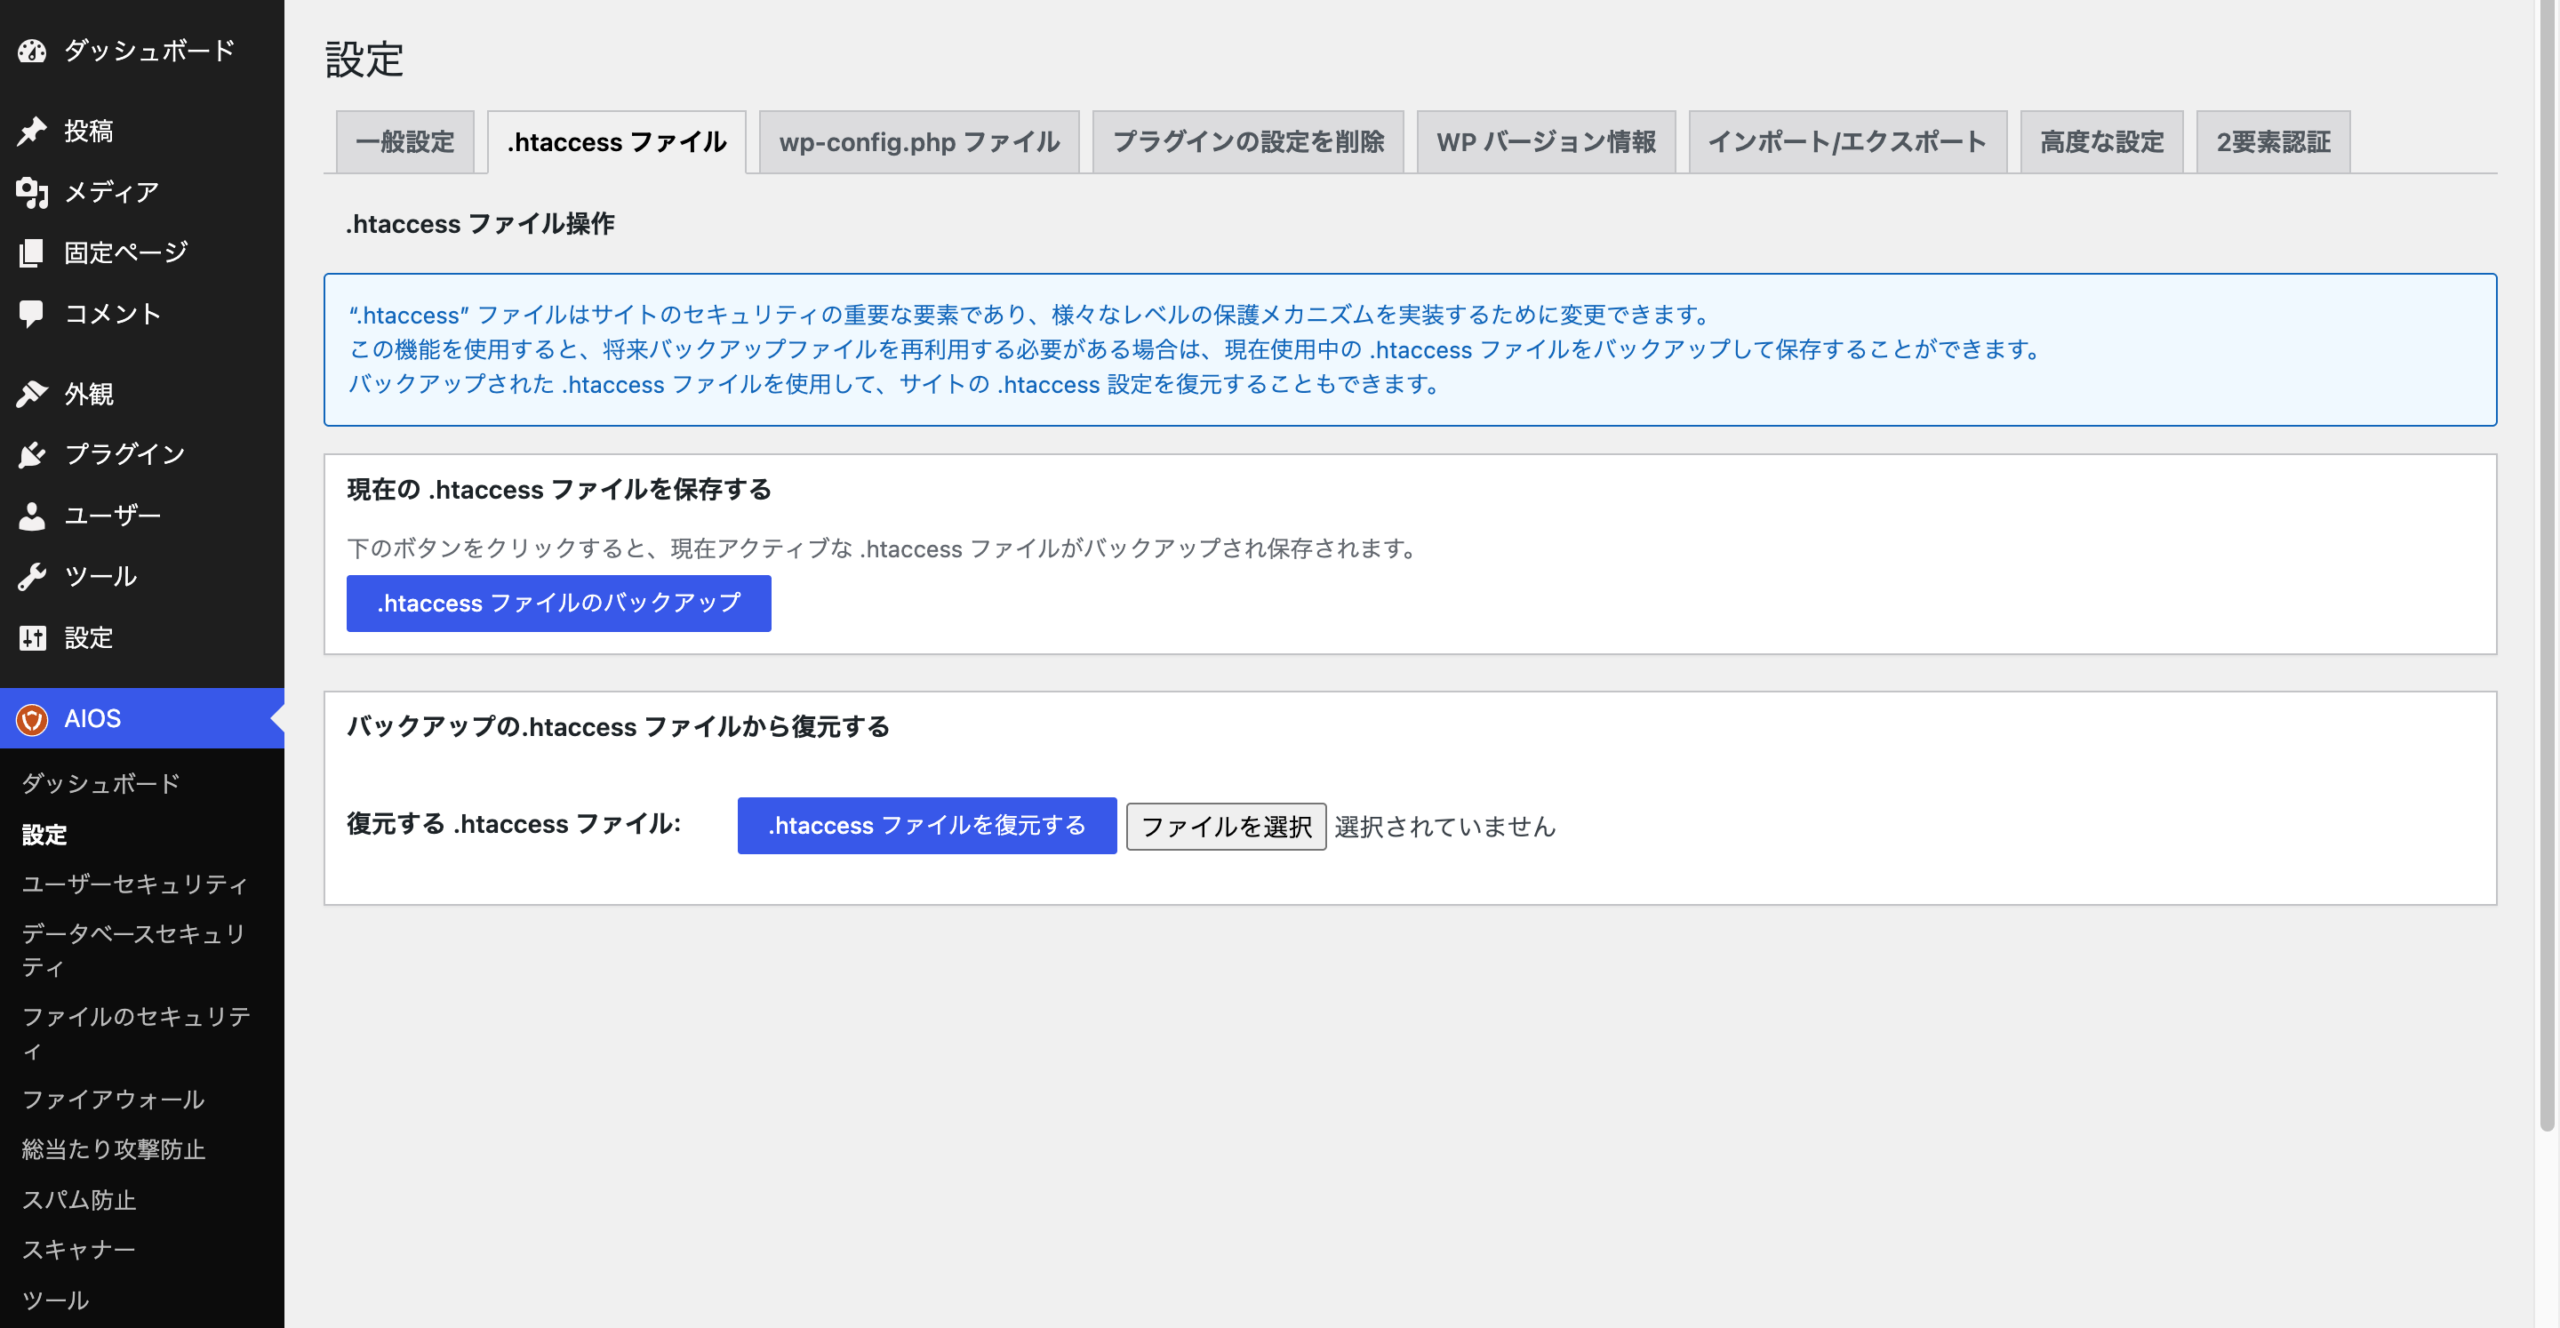2560x1328 pixels.
Task: Click the user silhouette icon for ユーザー
Action: coord(32,516)
